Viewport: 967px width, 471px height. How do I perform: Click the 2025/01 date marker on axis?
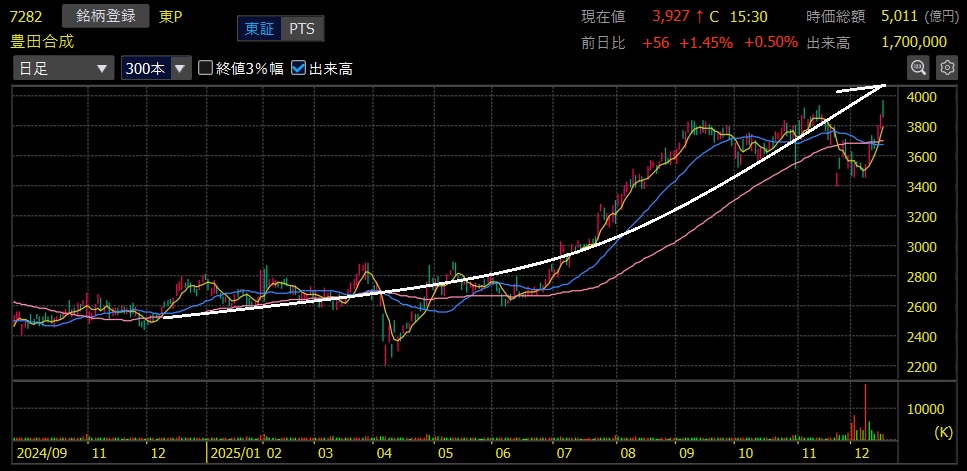click(x=237, y=453)
